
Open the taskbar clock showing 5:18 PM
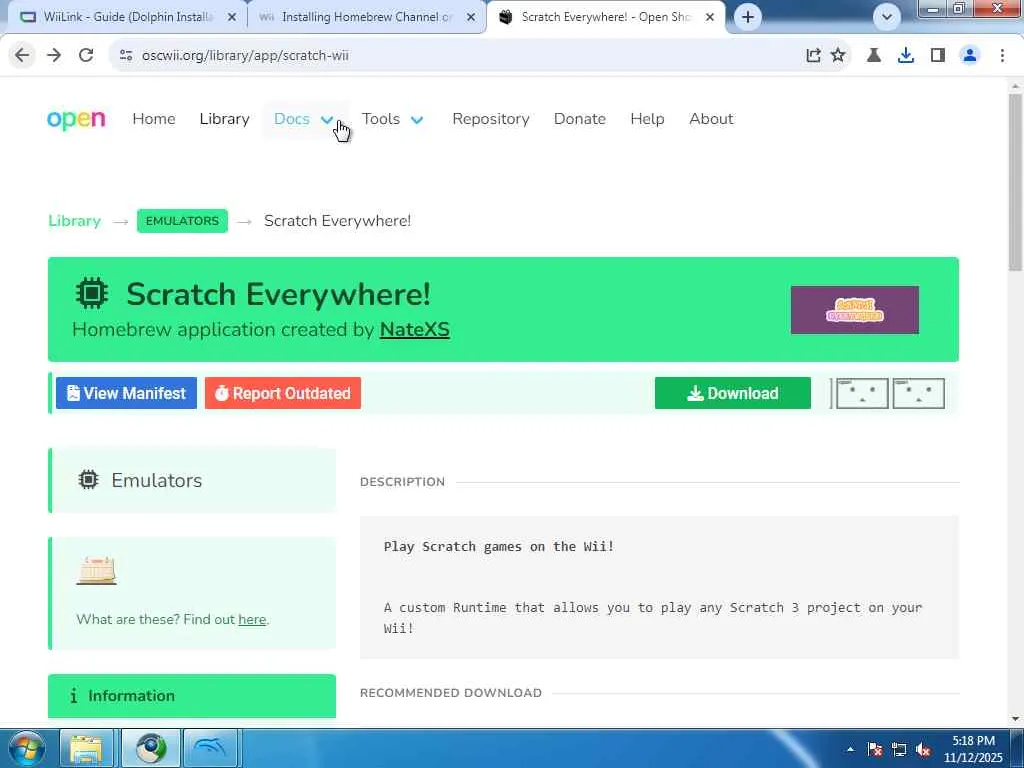tap(973, 749)
